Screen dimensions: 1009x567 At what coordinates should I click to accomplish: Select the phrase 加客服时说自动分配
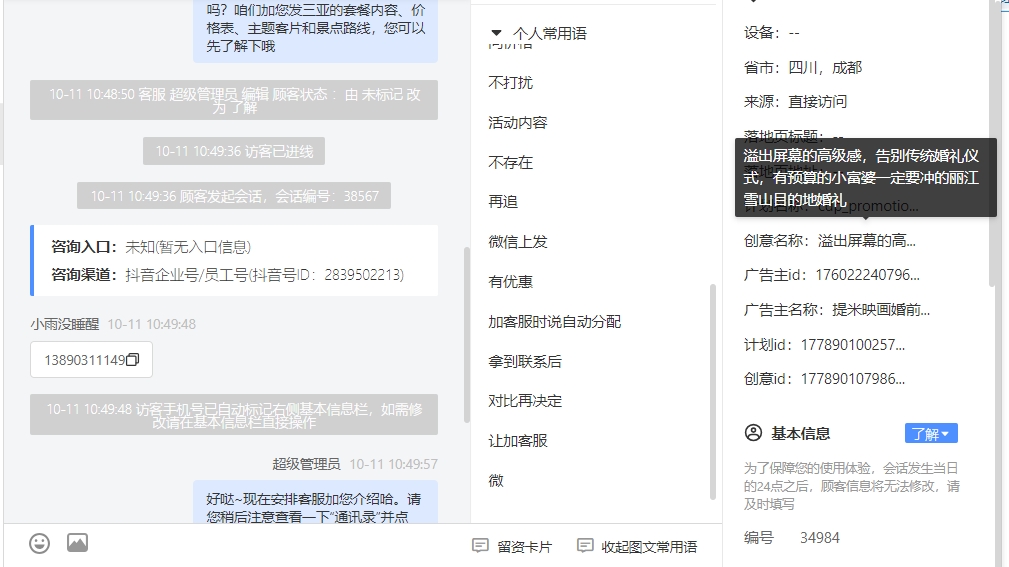click(554, 321)
